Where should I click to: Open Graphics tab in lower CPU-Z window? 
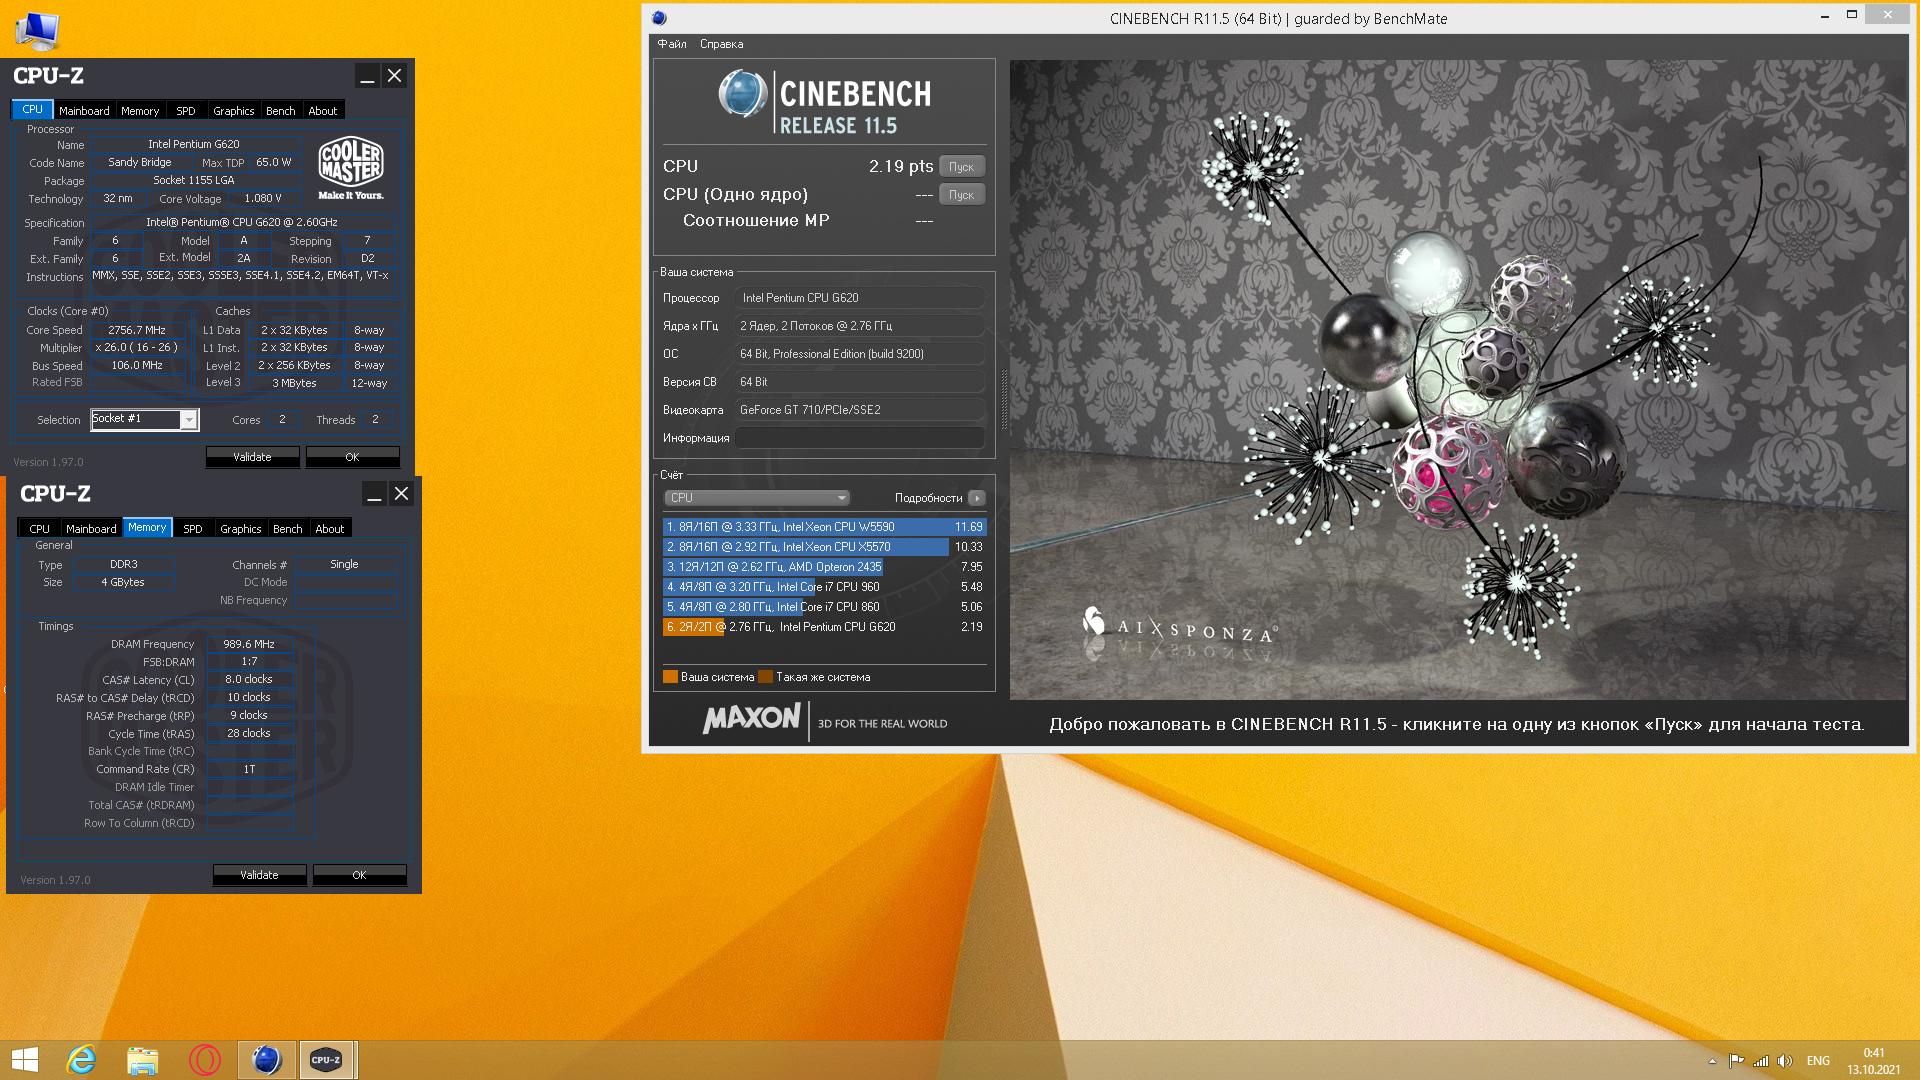point(241,529)
